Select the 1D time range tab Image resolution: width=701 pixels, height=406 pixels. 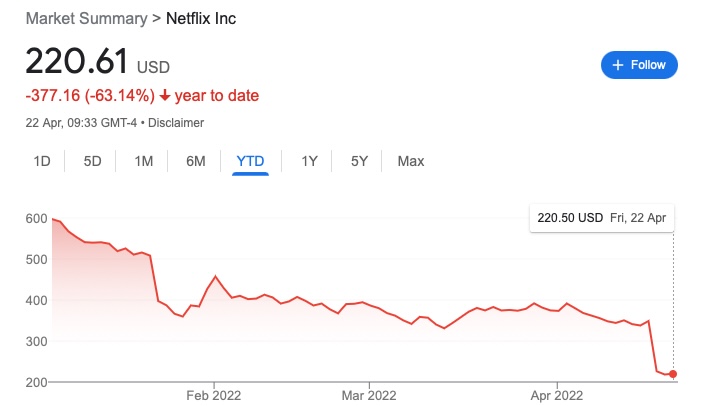click(x=42, y=161)
